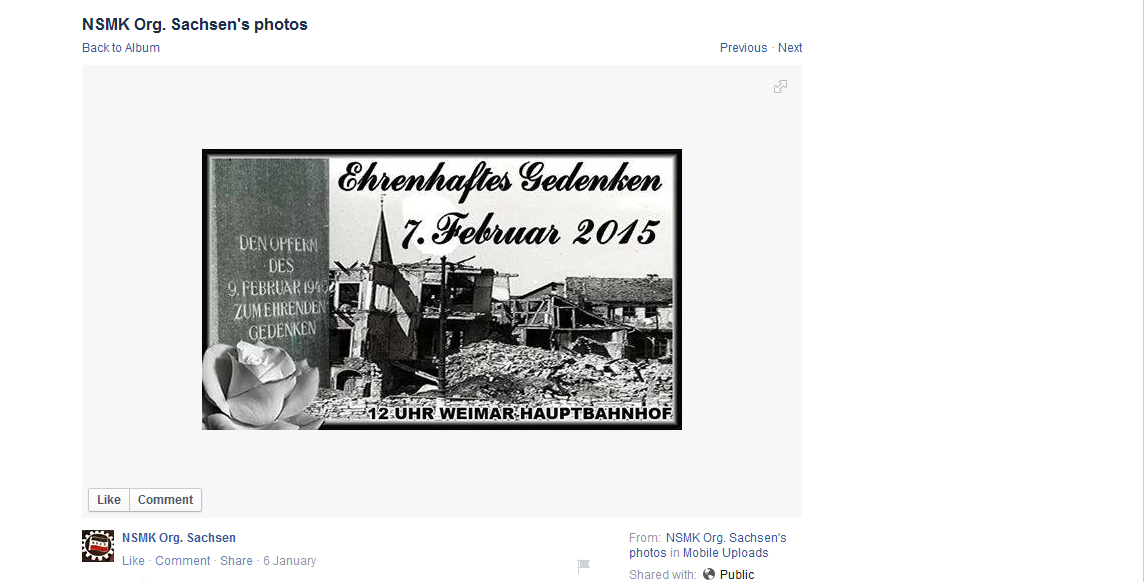Screen dimensions: 1144x582
Task: Open the Mobile Uploads album link
Action: pos(725,553)
